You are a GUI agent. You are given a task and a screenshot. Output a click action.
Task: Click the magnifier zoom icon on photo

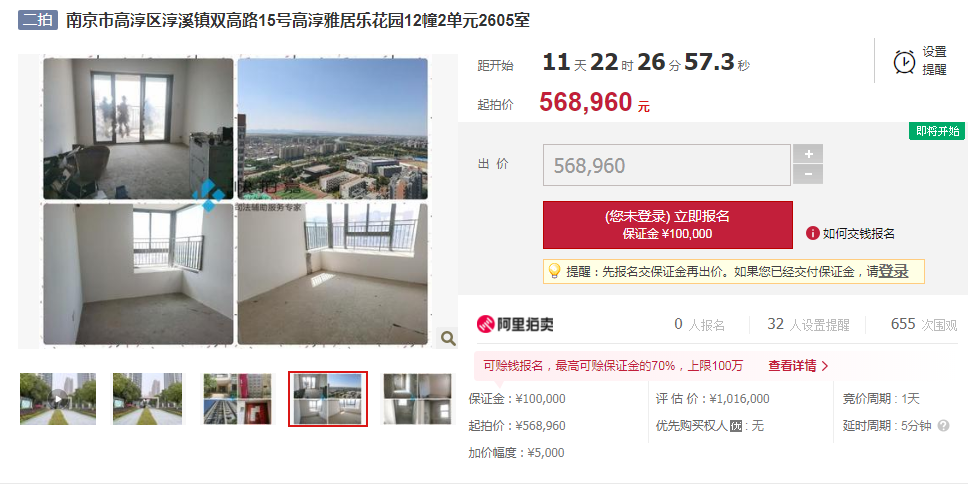[448, 338]
